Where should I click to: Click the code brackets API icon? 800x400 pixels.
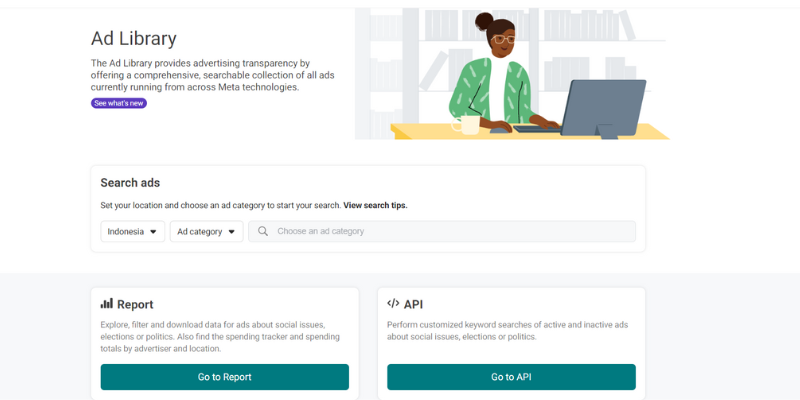[393, 304]
